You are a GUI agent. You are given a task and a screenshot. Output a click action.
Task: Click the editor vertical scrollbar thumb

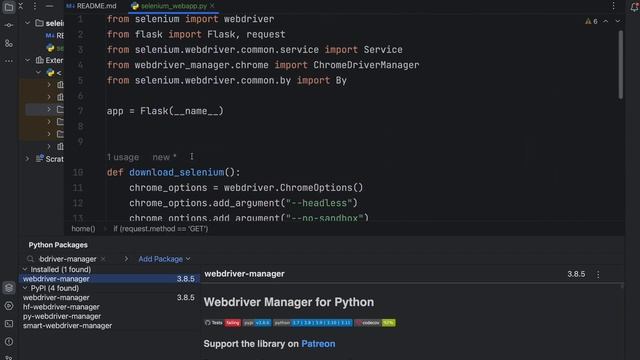pos(620,64)
